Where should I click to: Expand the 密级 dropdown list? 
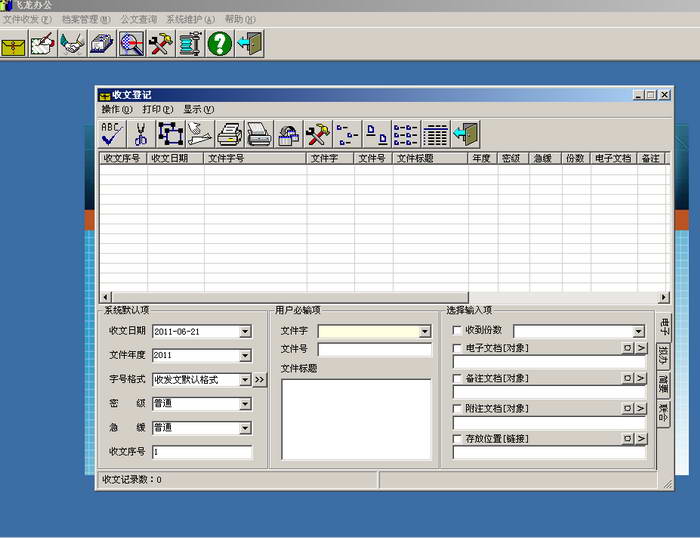click(245, 404)
